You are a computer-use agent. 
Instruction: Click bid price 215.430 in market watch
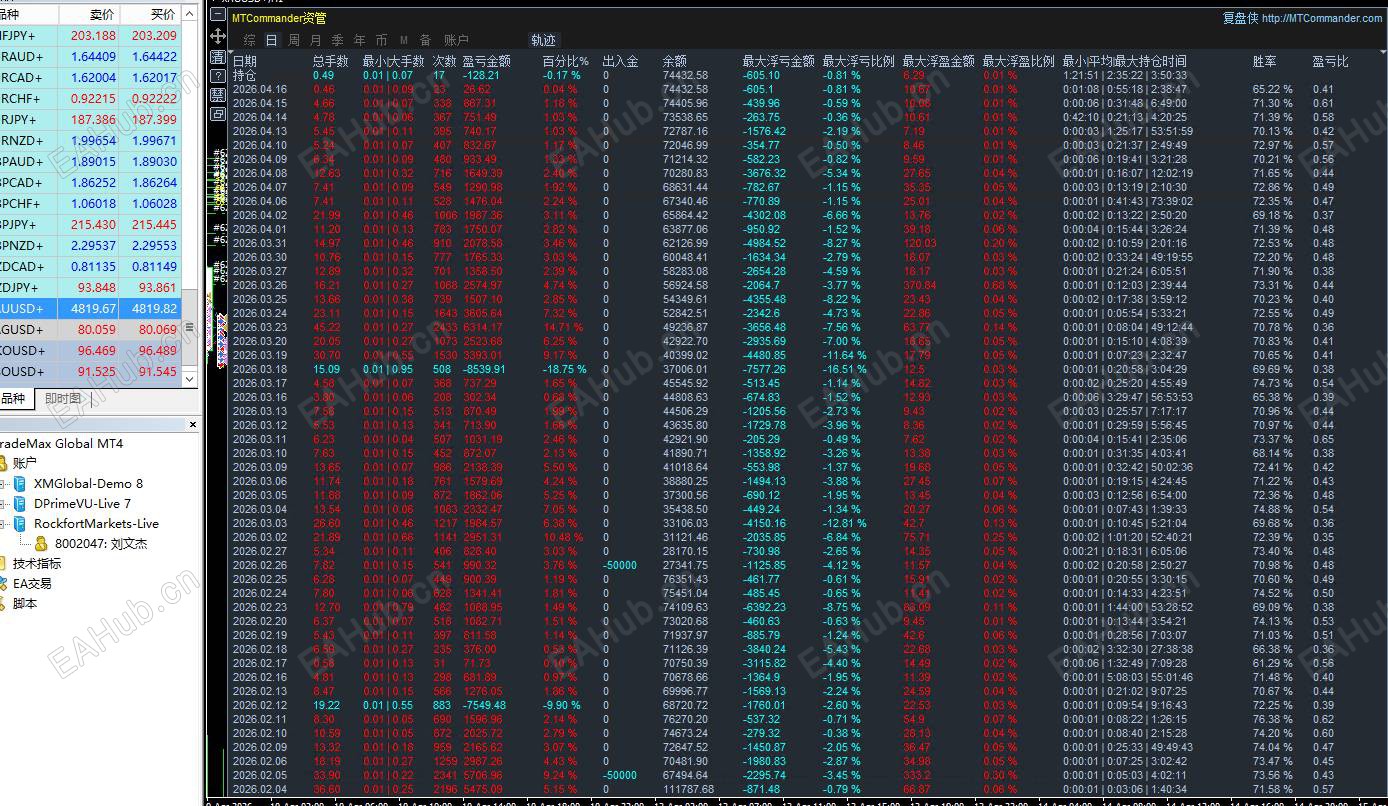pos(93,224)
